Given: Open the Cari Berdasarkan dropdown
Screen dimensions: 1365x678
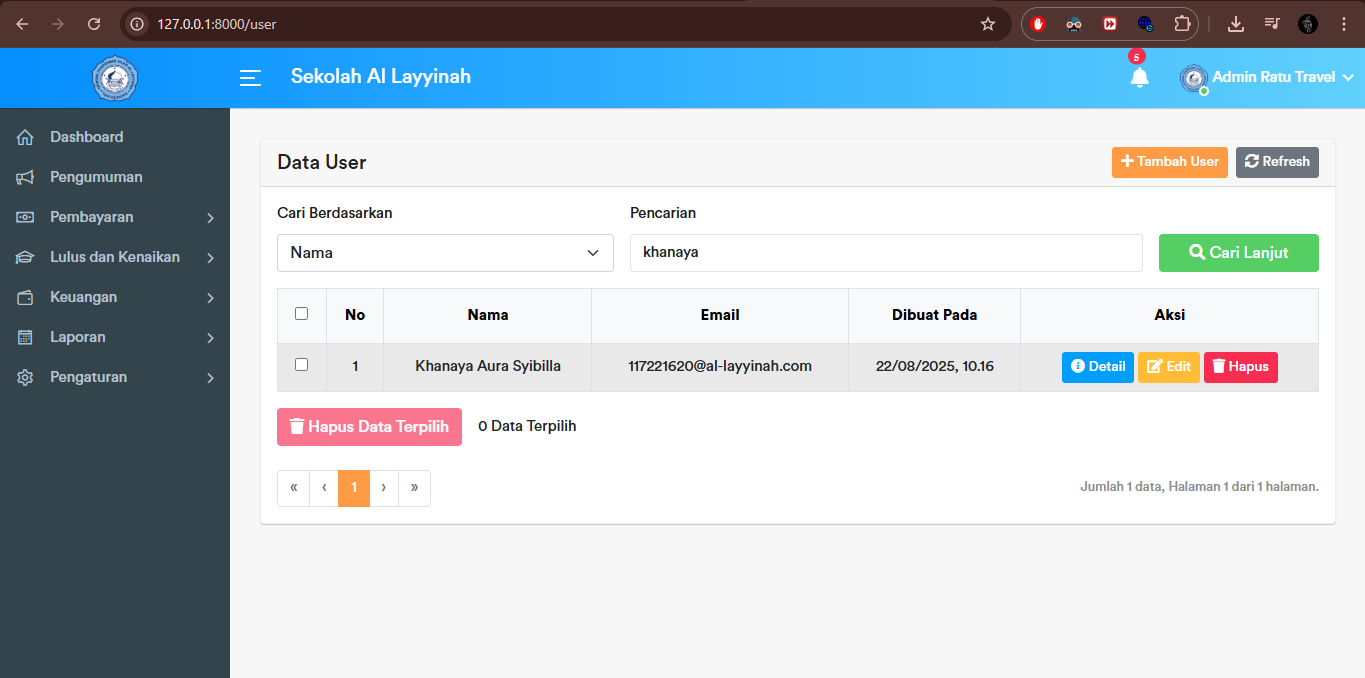Looking at the screenshot, I should (x=445, y=253).
